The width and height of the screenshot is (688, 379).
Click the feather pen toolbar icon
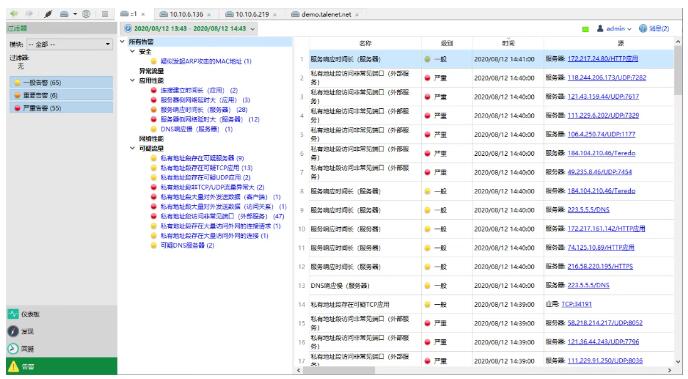[48, 14]
